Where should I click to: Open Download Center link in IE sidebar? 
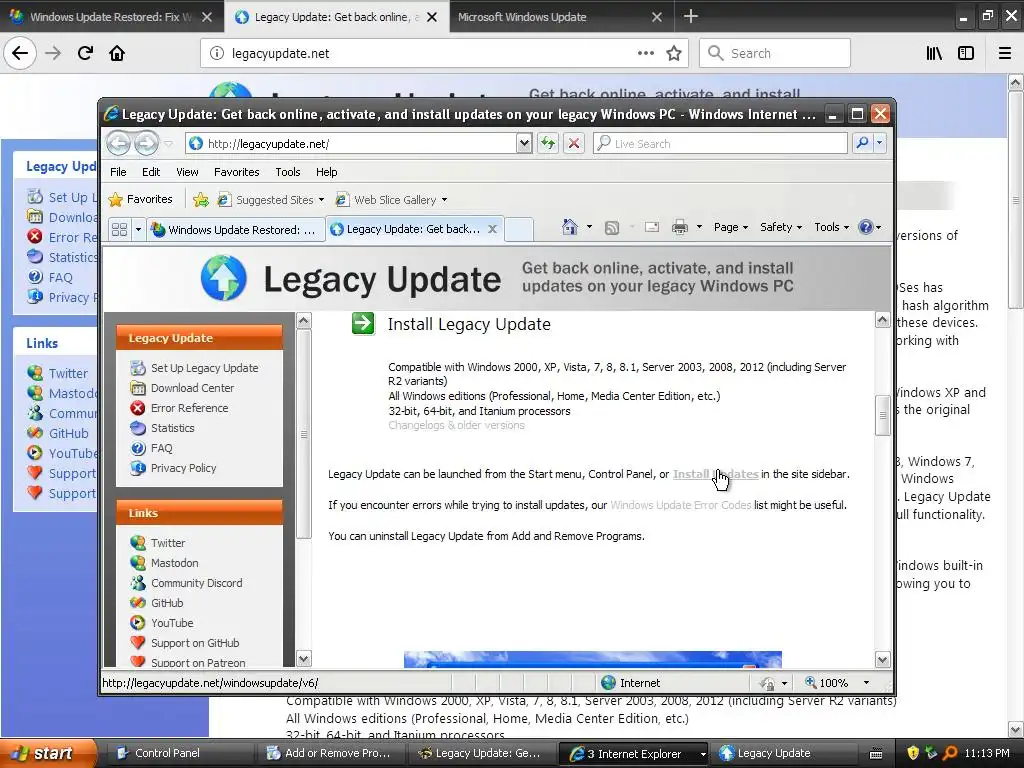point(192,388)
